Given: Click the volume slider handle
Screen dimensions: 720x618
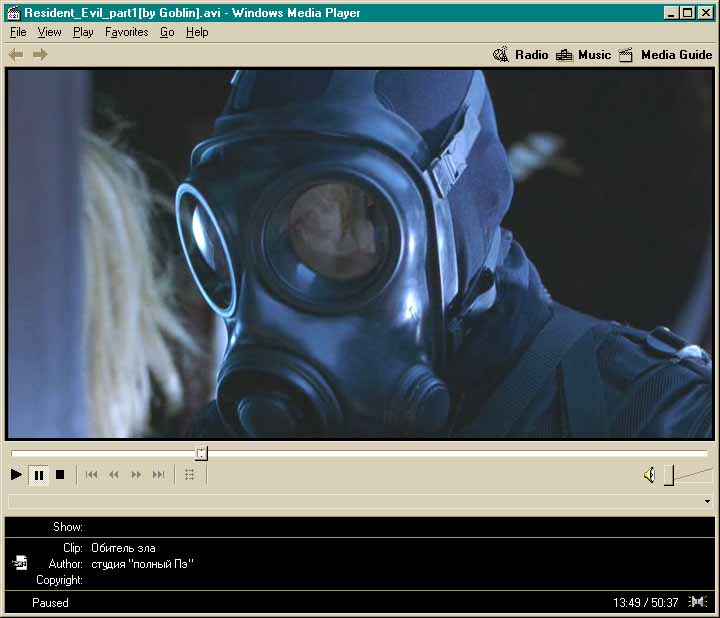Looking at the screenshot, I should click(x=669, y=475).
